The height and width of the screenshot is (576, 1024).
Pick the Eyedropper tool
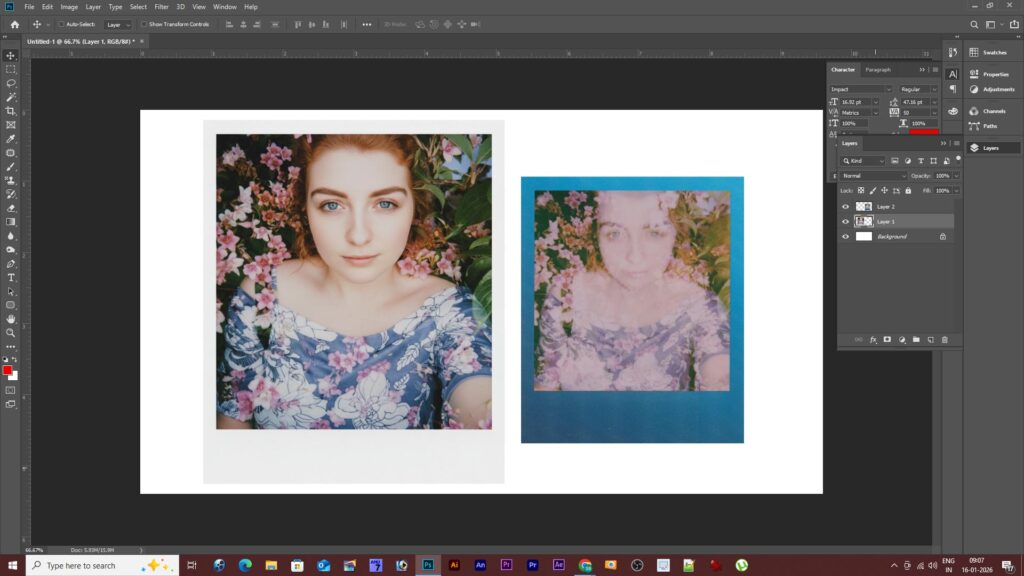[x=11, y=139]
